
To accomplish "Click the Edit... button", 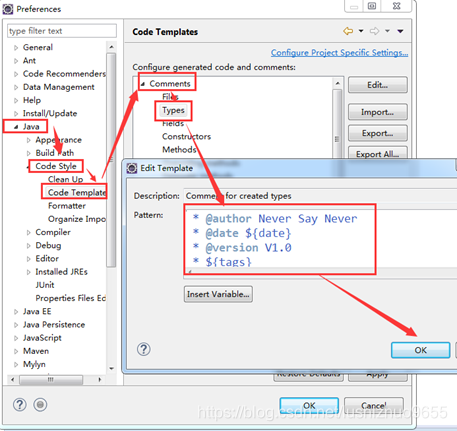I will point(378,85).
